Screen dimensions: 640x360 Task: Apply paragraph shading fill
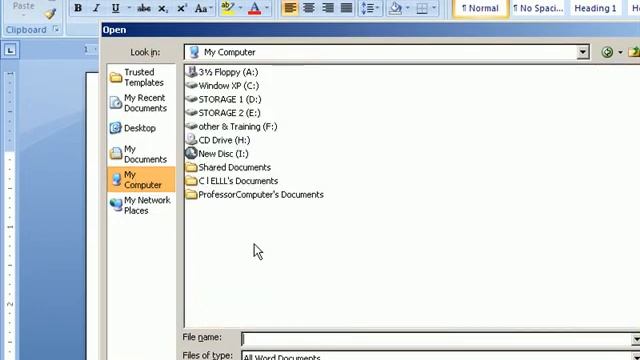coord(395,8)
